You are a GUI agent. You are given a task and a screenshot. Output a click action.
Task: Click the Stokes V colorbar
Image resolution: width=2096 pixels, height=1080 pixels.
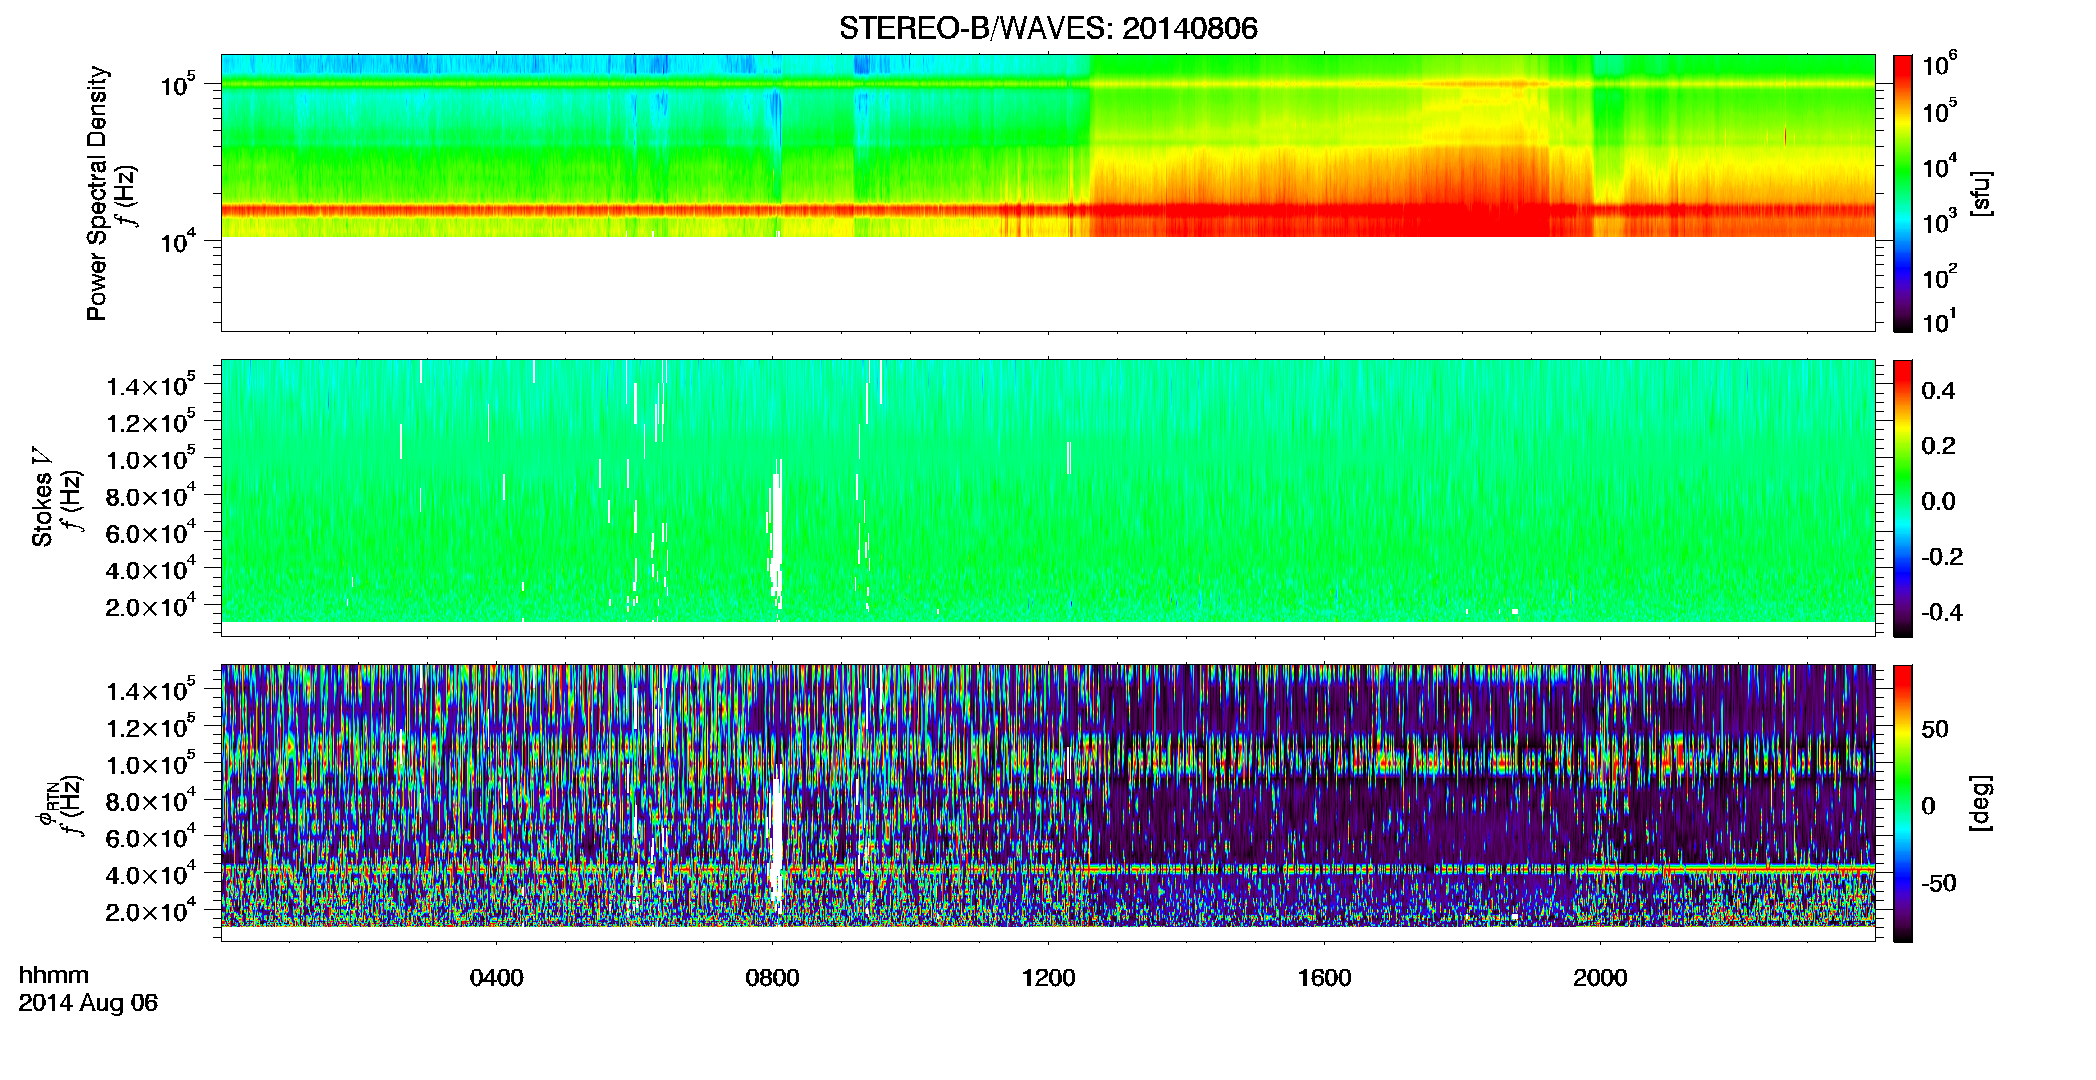[1903, 498]
